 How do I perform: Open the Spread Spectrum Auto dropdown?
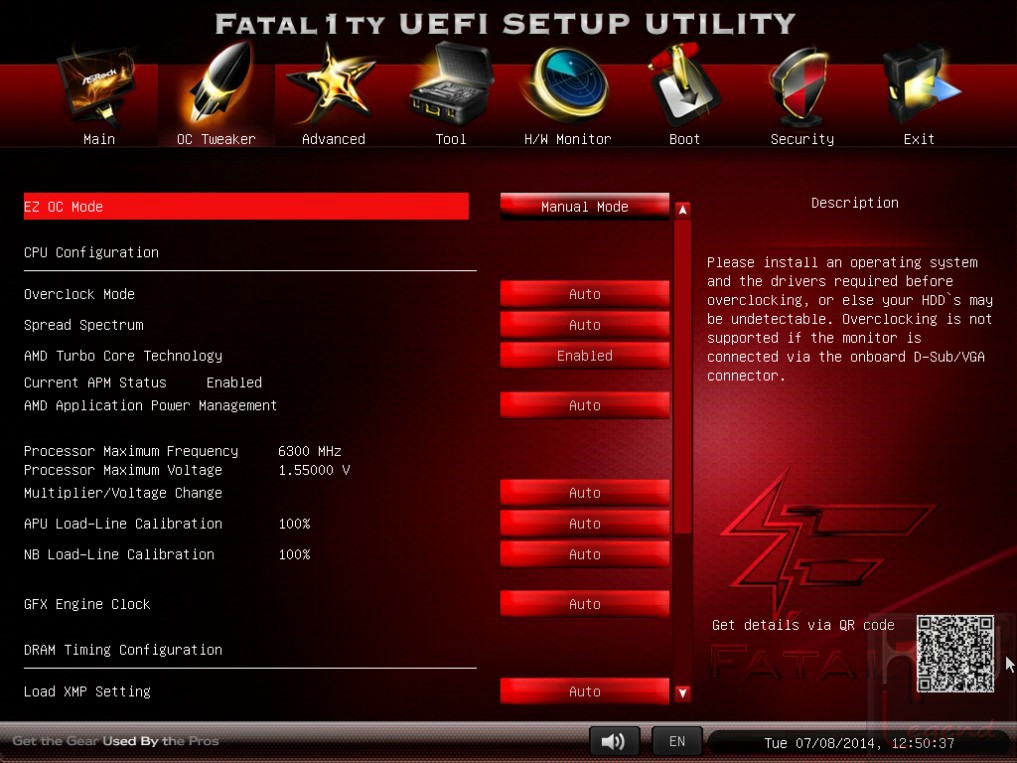(x=584, y=325)
